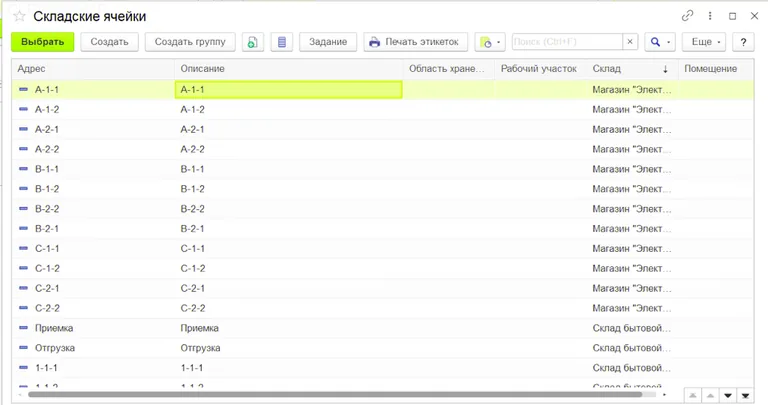Click Склад cell in the A-1-1 row
This screenshot has width=768, height=405.
(x=632, y=90)
